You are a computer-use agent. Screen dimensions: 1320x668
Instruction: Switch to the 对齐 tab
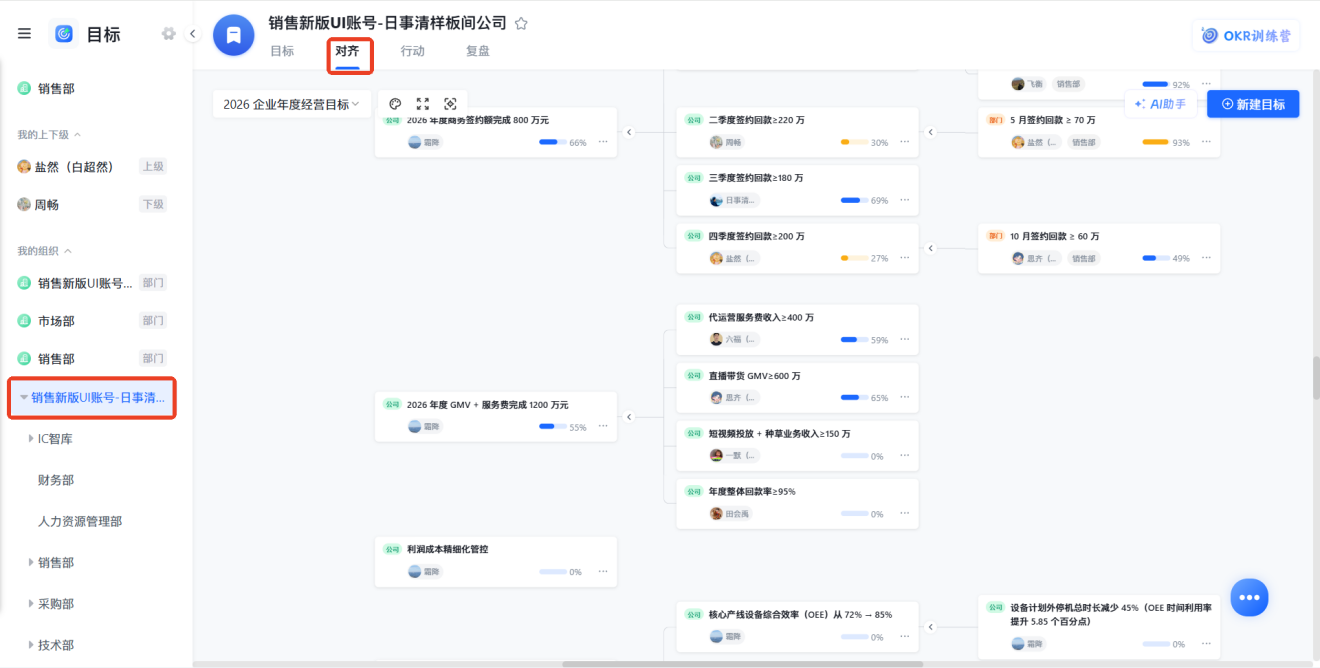click(x=347, y=51)
